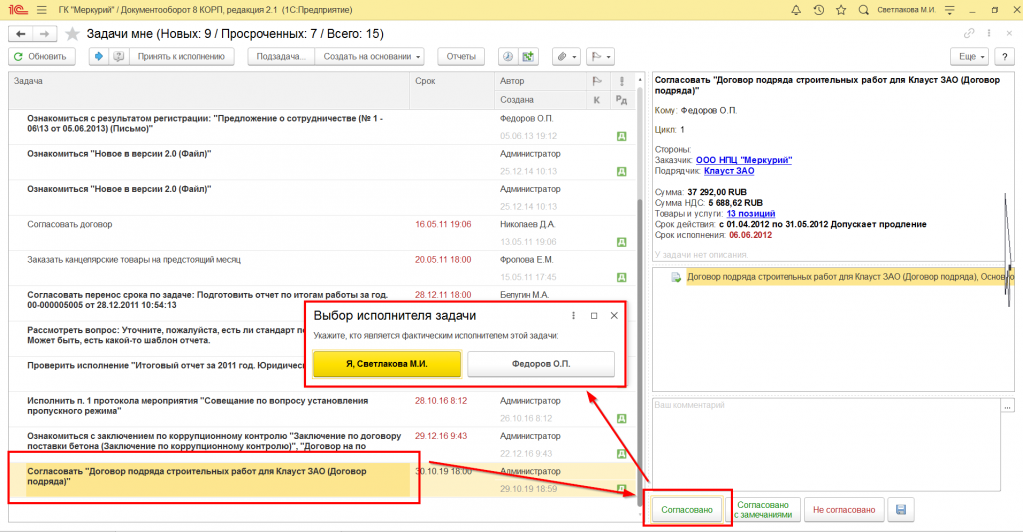This screenshot has width=1023, height=532.
Task: Choose 'Я, Светлакова М.И.' as task performer
Action: (387, 364)
